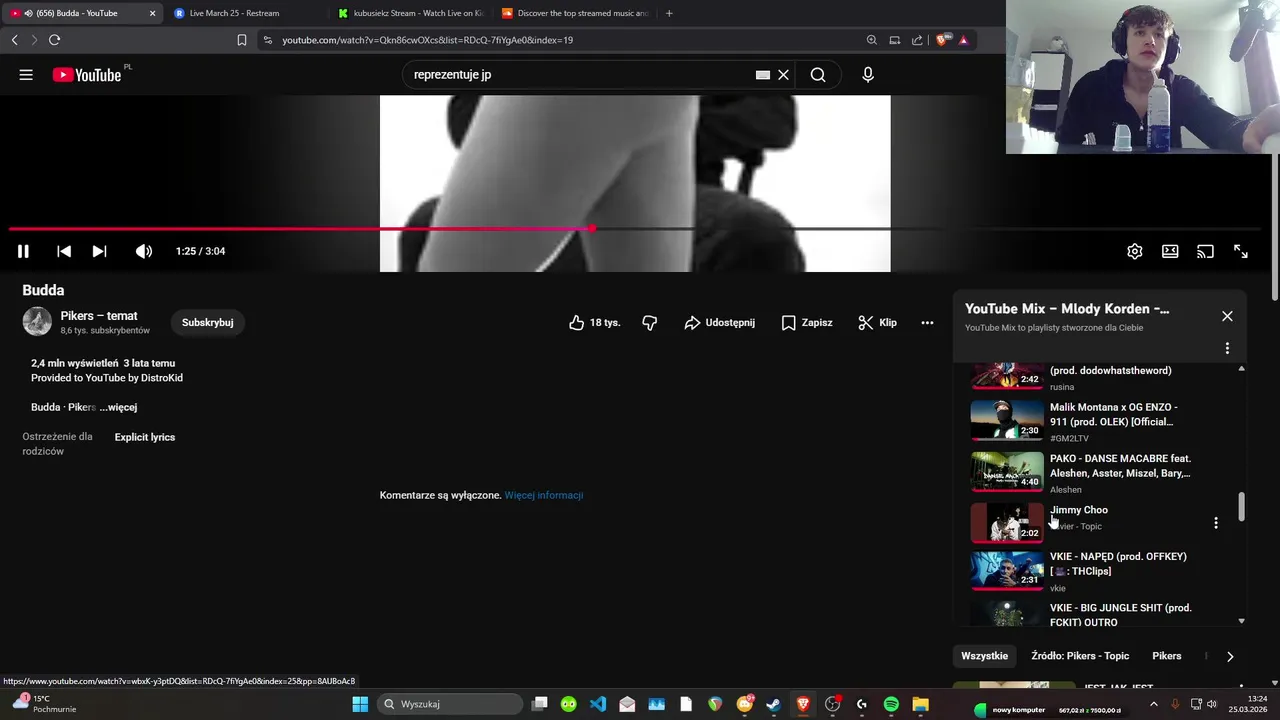Open the on-screen keyboard icon in search
Screen dimensions: 1280x720
(x=762, y=75)
